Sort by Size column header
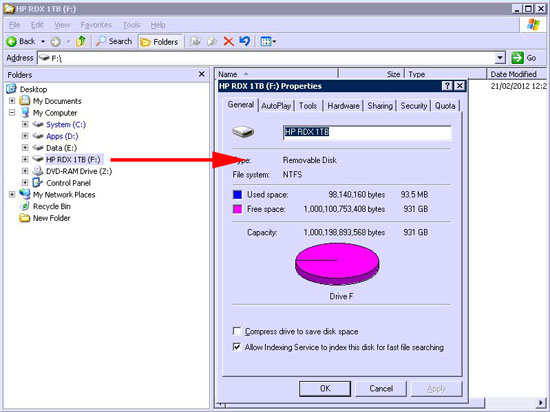This screenshot has width=550, height=412. click(371, 74)
